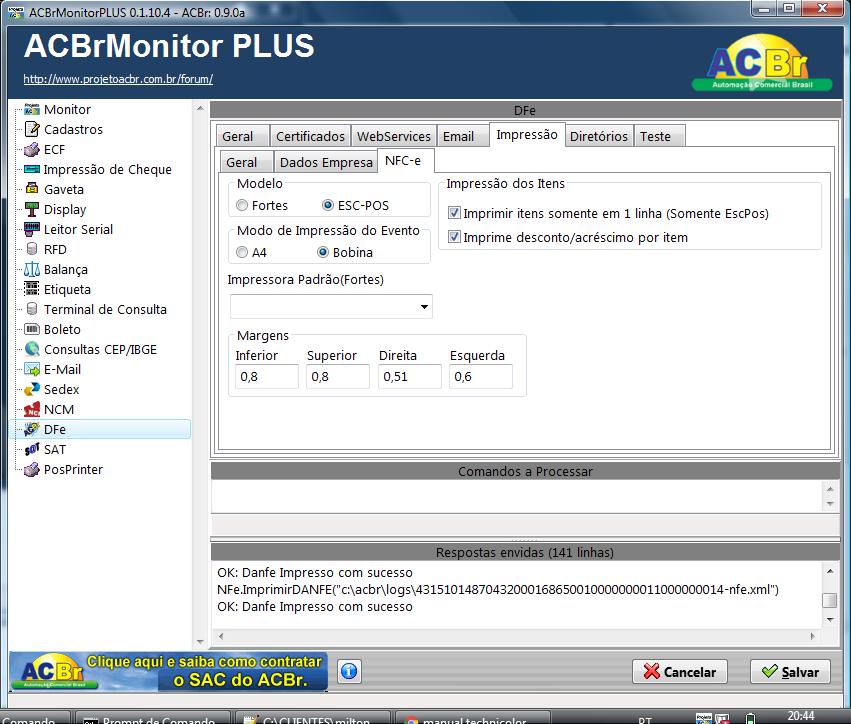Image resolution: width=851 pixels, height=724 pixels.
Task: Open the projetoacbr forum link
Action: click(118, 79)
